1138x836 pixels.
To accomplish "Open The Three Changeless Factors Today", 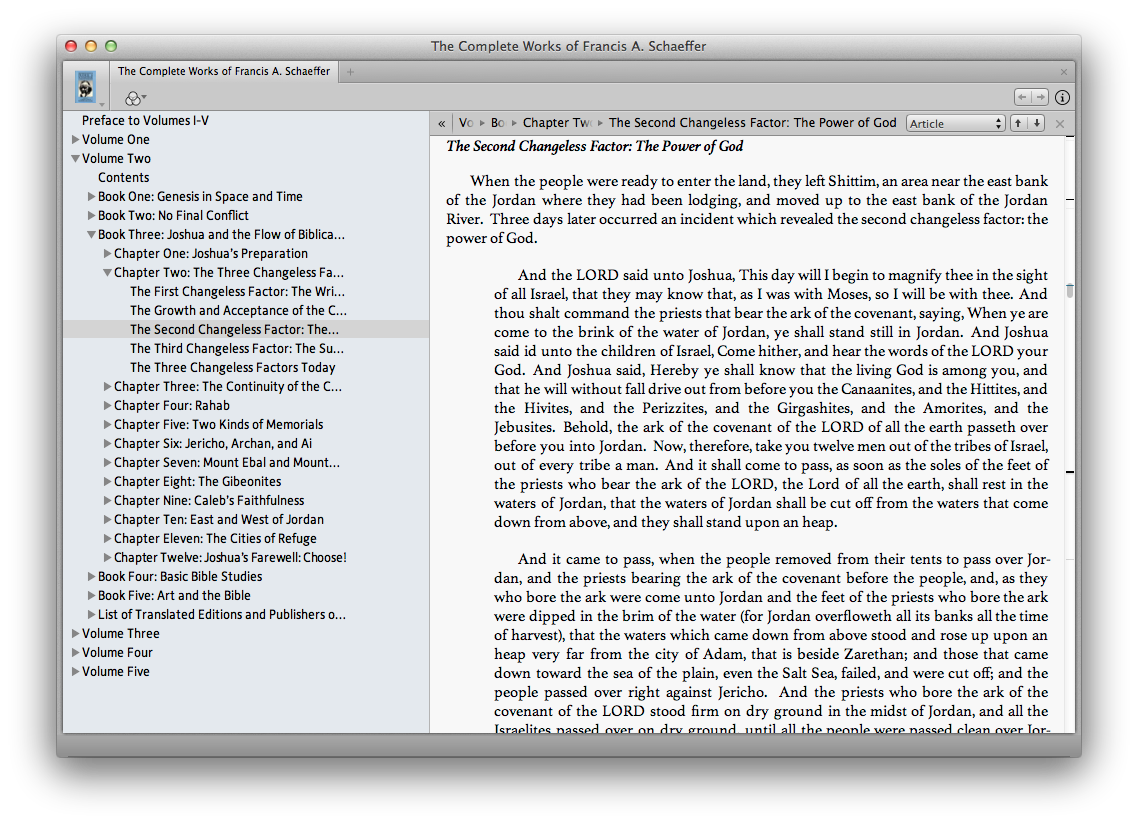I will tap(232, 368).
